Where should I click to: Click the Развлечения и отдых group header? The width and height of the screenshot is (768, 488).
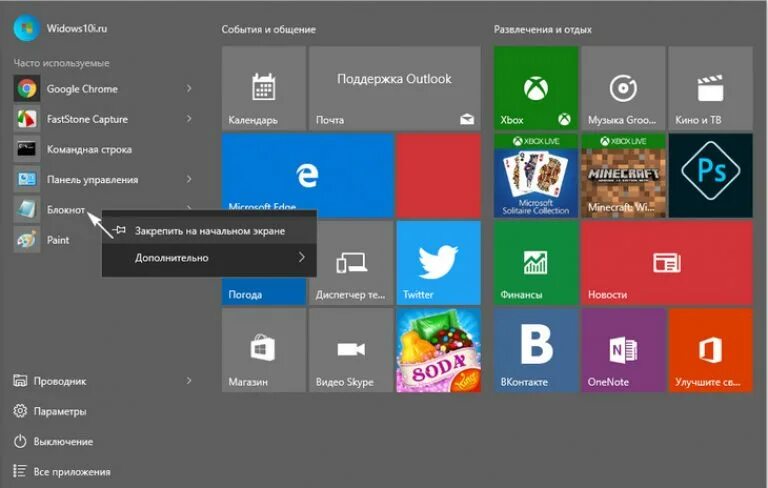542,29
